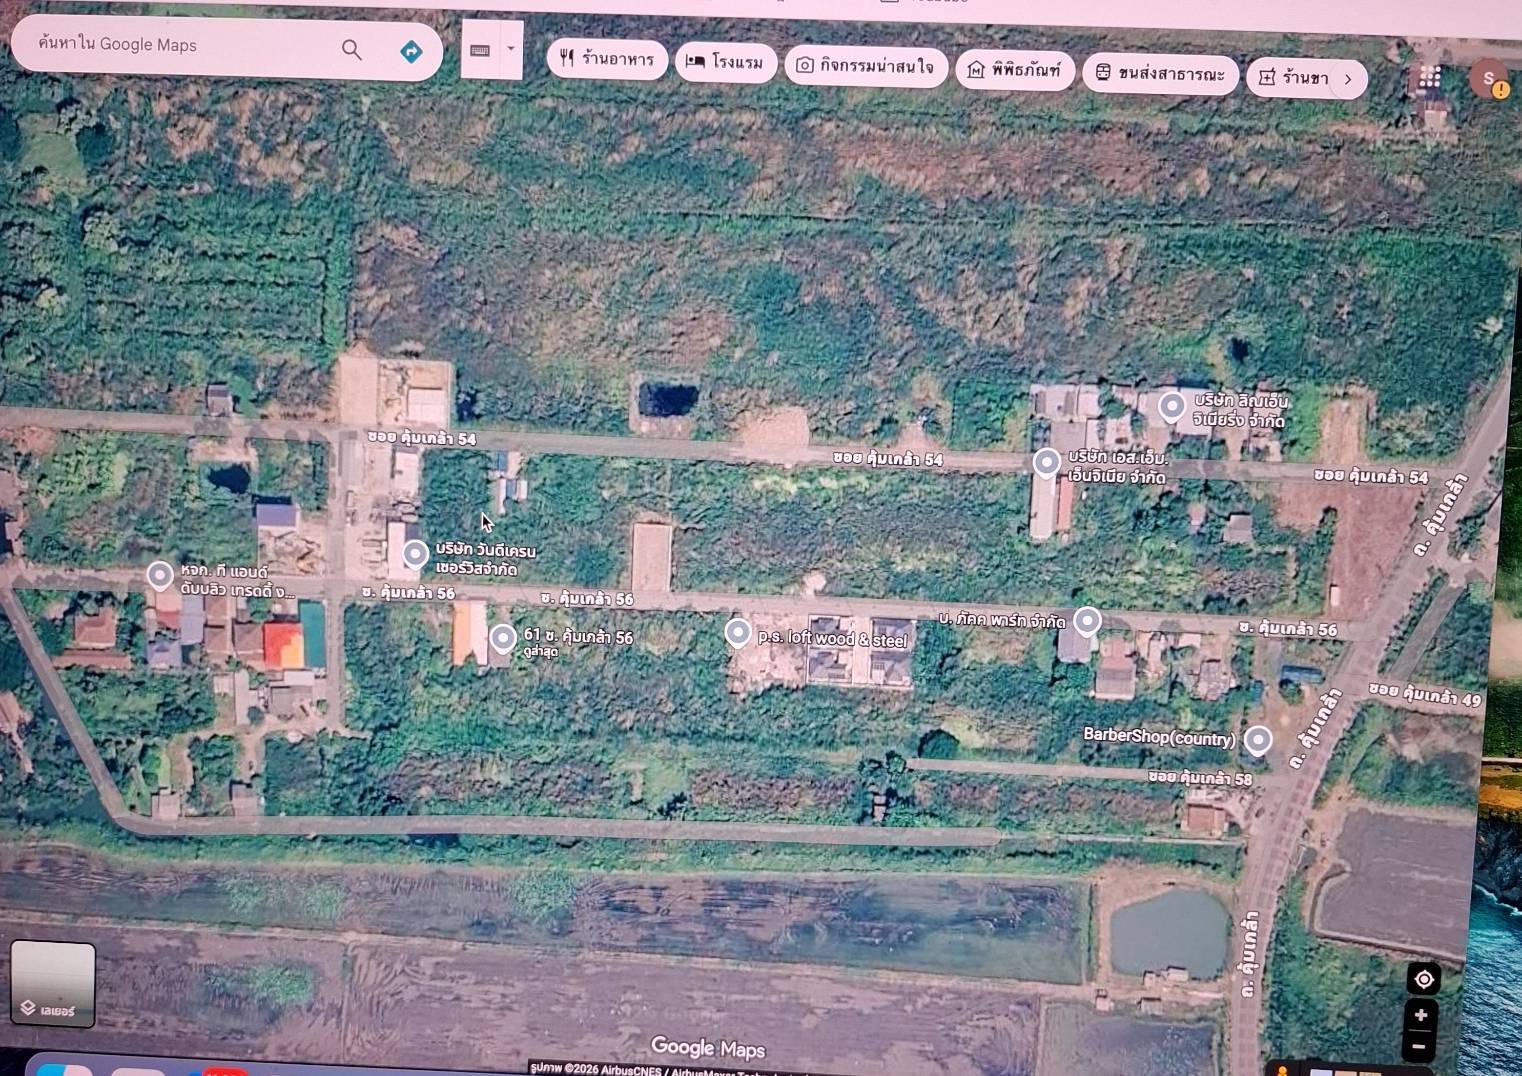Viewport: 1522px width, 1076px height.
Task: Click the 61 ซ. คุ้มเกล้า 56 pin
Action: tap(503, 637)
